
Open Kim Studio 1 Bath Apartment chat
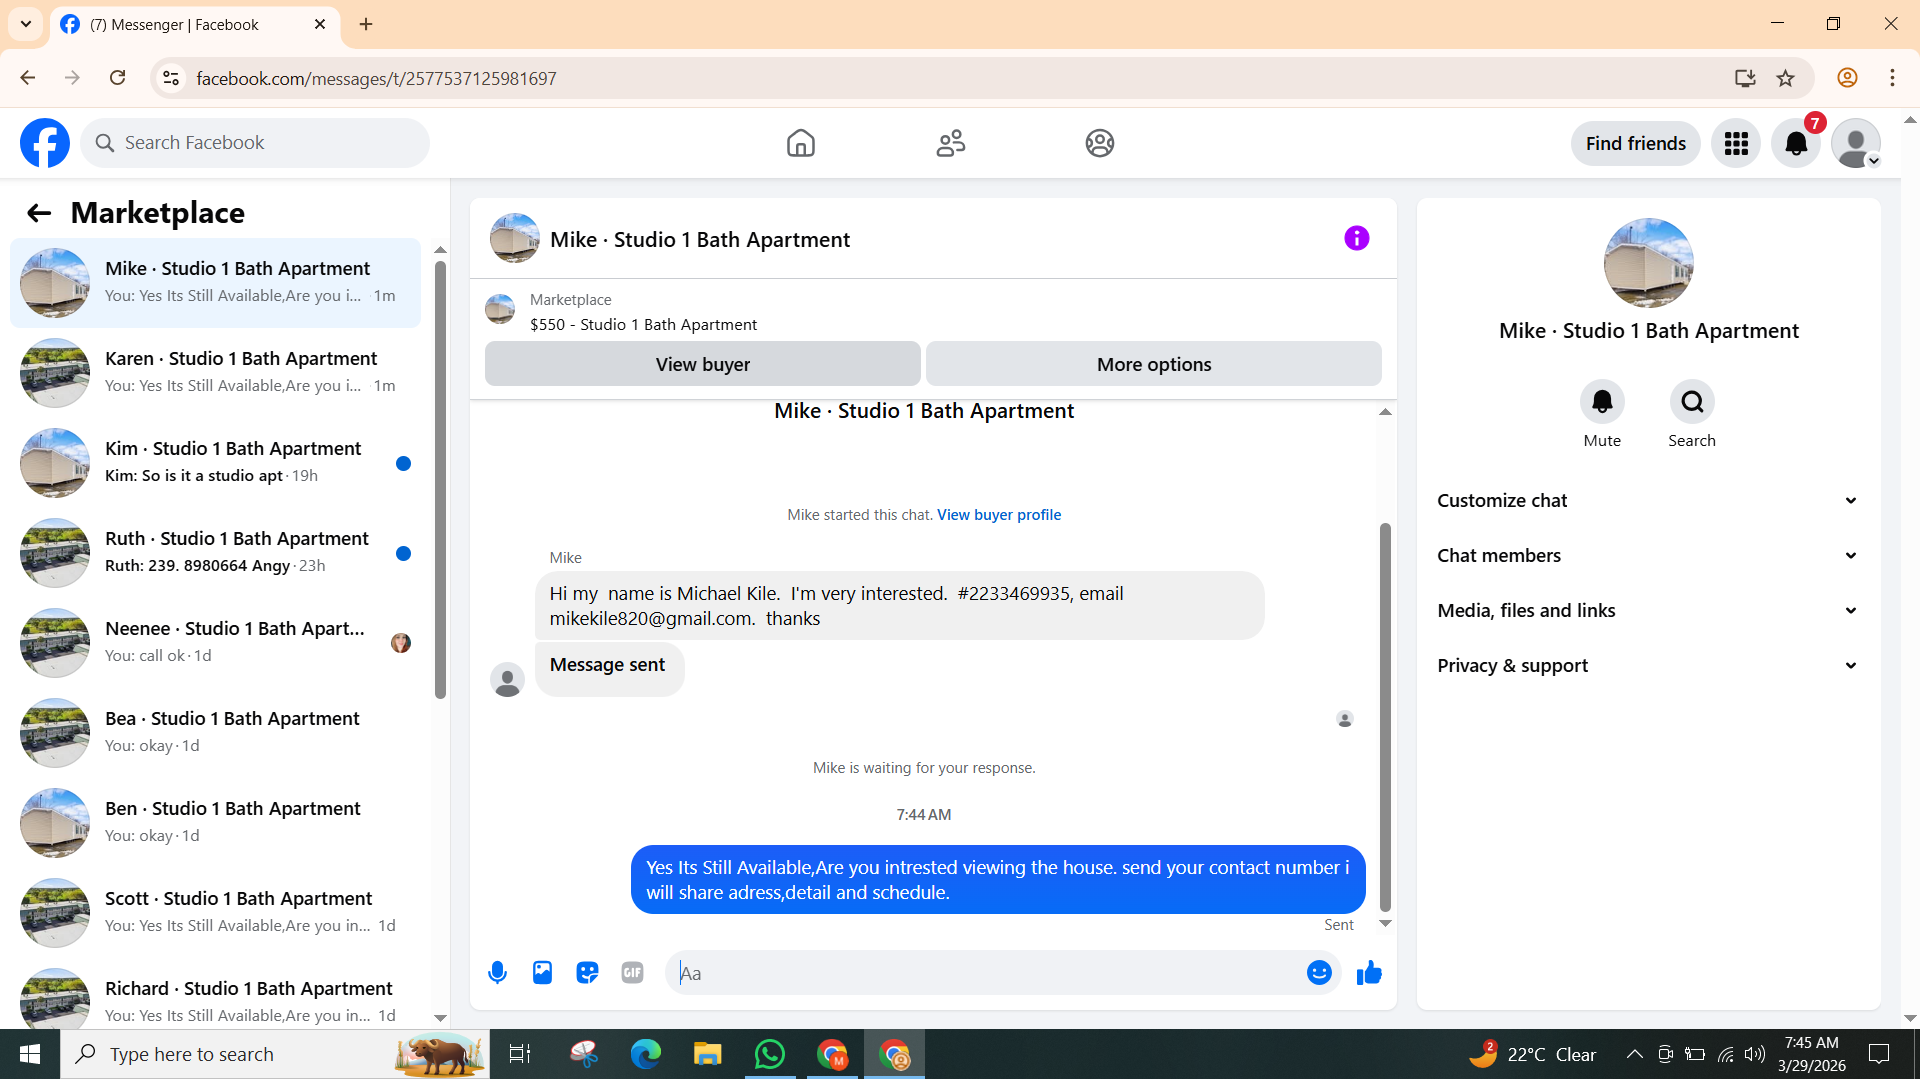(x=215, y=463)
